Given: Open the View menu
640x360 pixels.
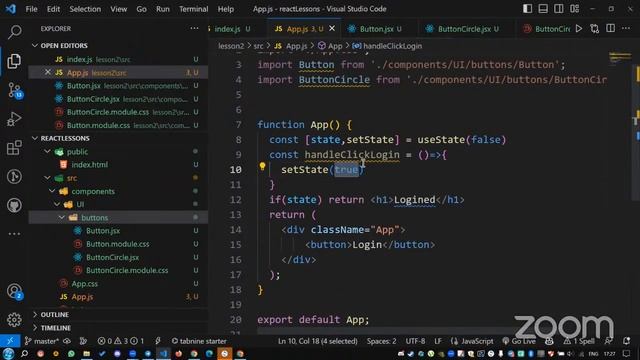Looking at the screenshot, I should coord(118,9).
